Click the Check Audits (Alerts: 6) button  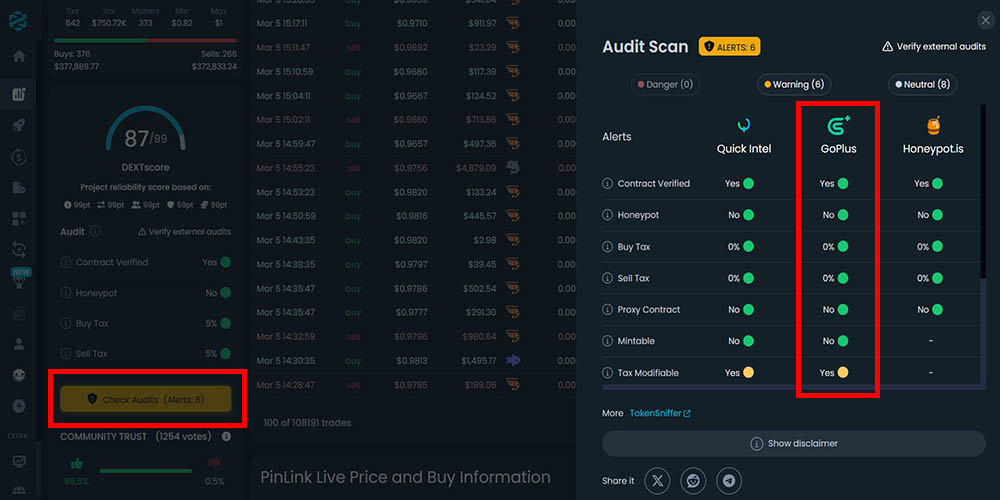pyautogui.click(x=145, y=399)
